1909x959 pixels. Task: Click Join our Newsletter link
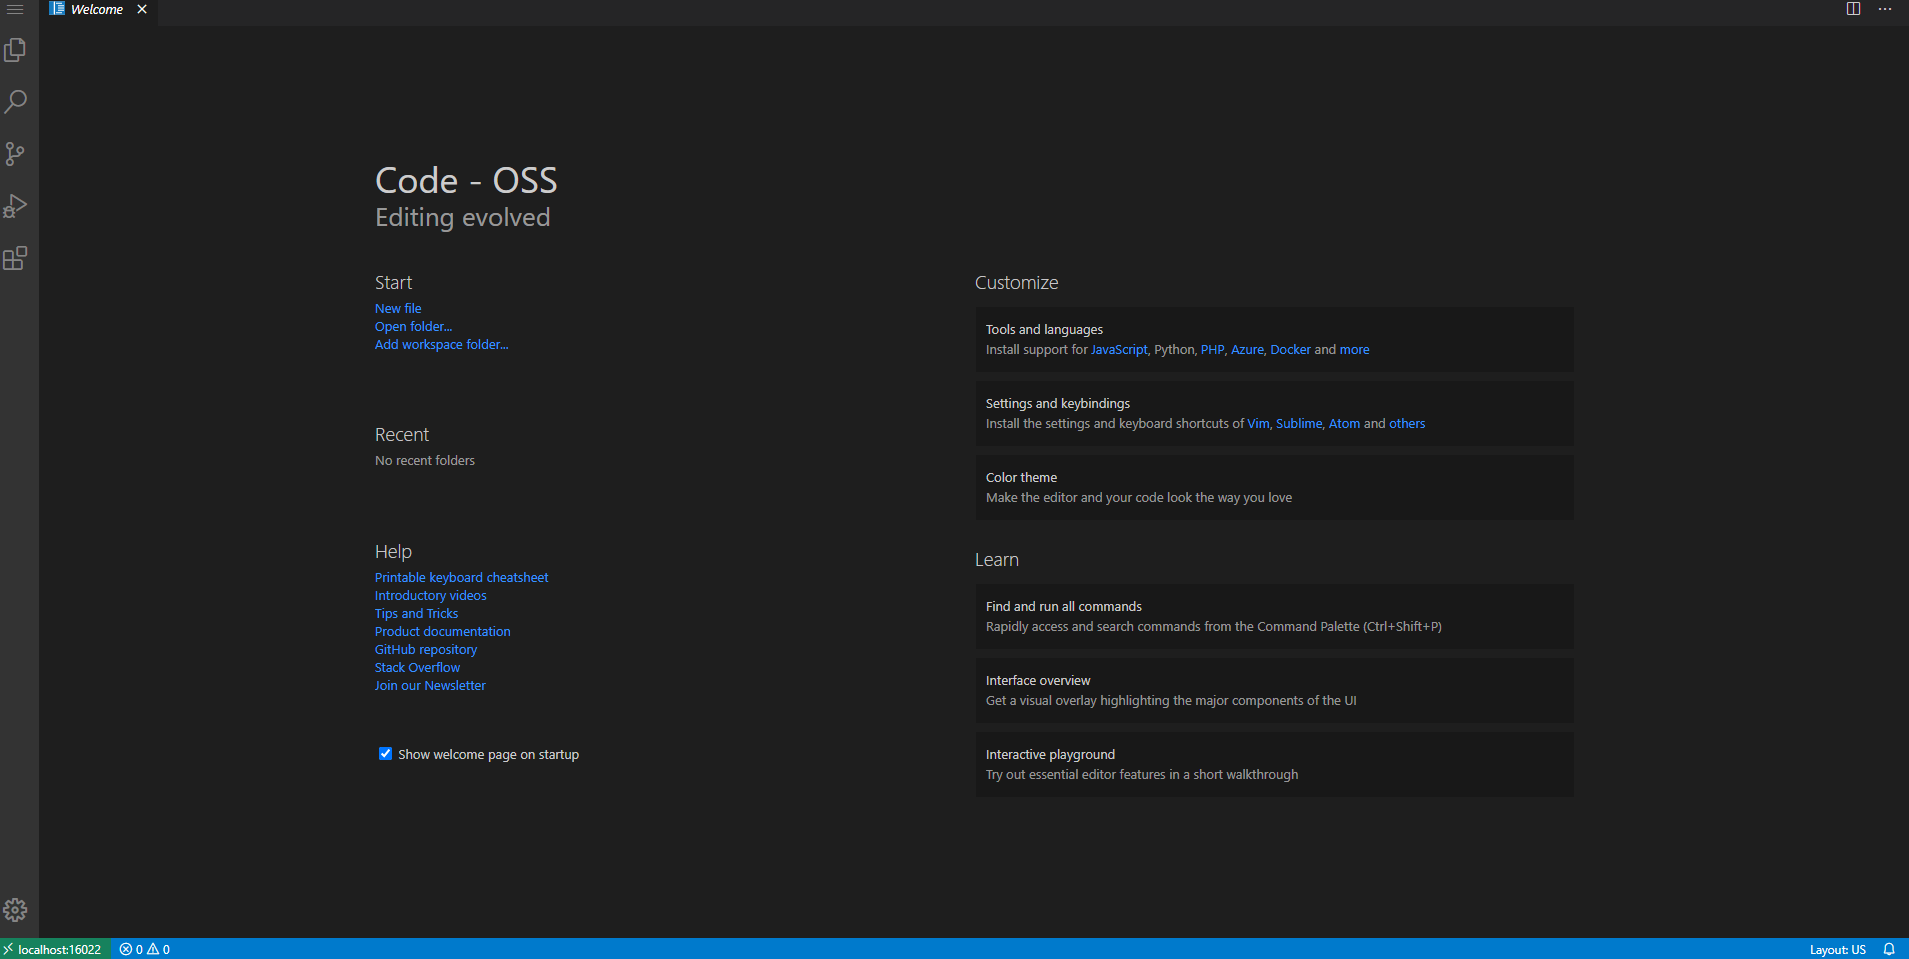(430, 686)
